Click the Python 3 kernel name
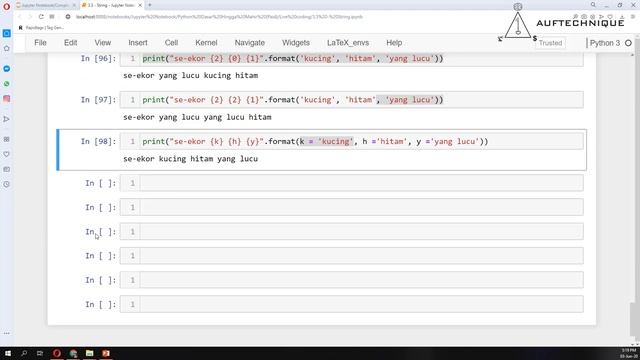 tap(605, 43)
